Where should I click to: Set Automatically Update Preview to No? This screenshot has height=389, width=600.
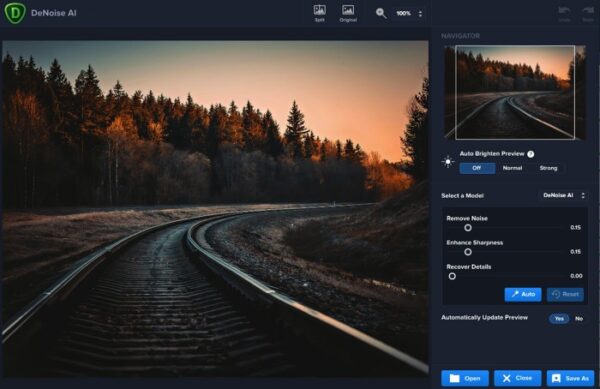579,319
